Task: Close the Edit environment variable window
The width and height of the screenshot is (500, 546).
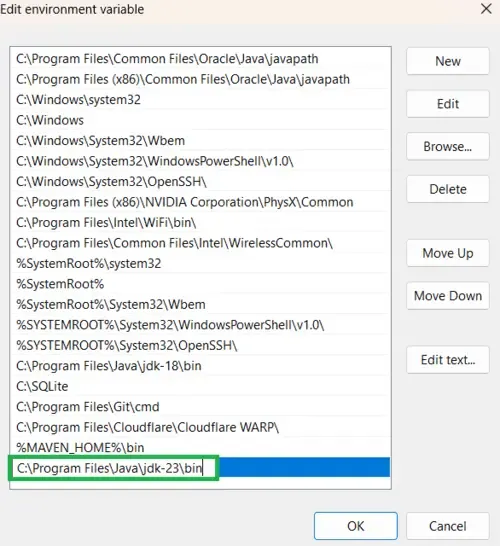Action: [486, 9]
